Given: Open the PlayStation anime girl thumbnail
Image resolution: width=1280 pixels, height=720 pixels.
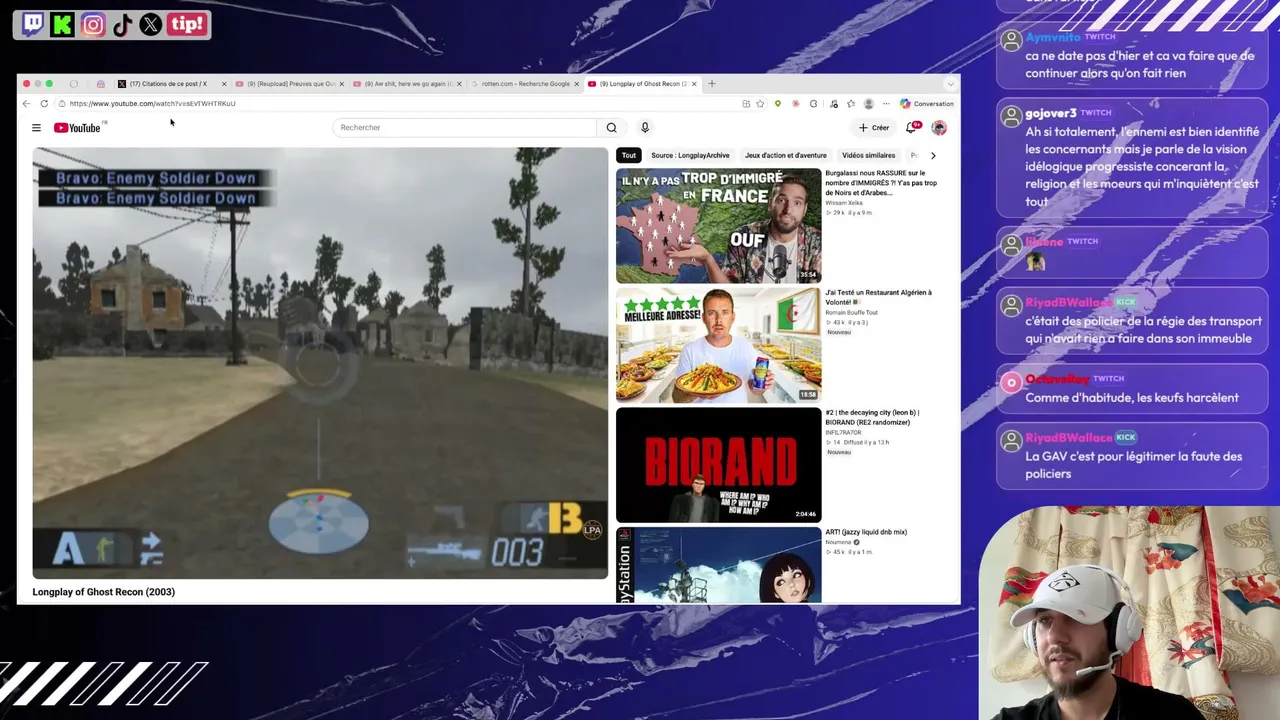Looking at the screenshot, I should coord(718,565).
